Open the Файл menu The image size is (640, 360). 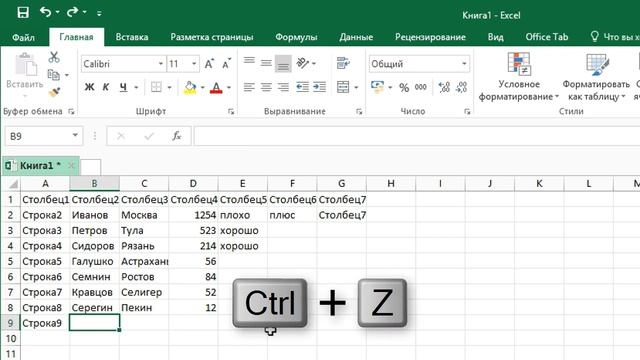click(23, 37)
